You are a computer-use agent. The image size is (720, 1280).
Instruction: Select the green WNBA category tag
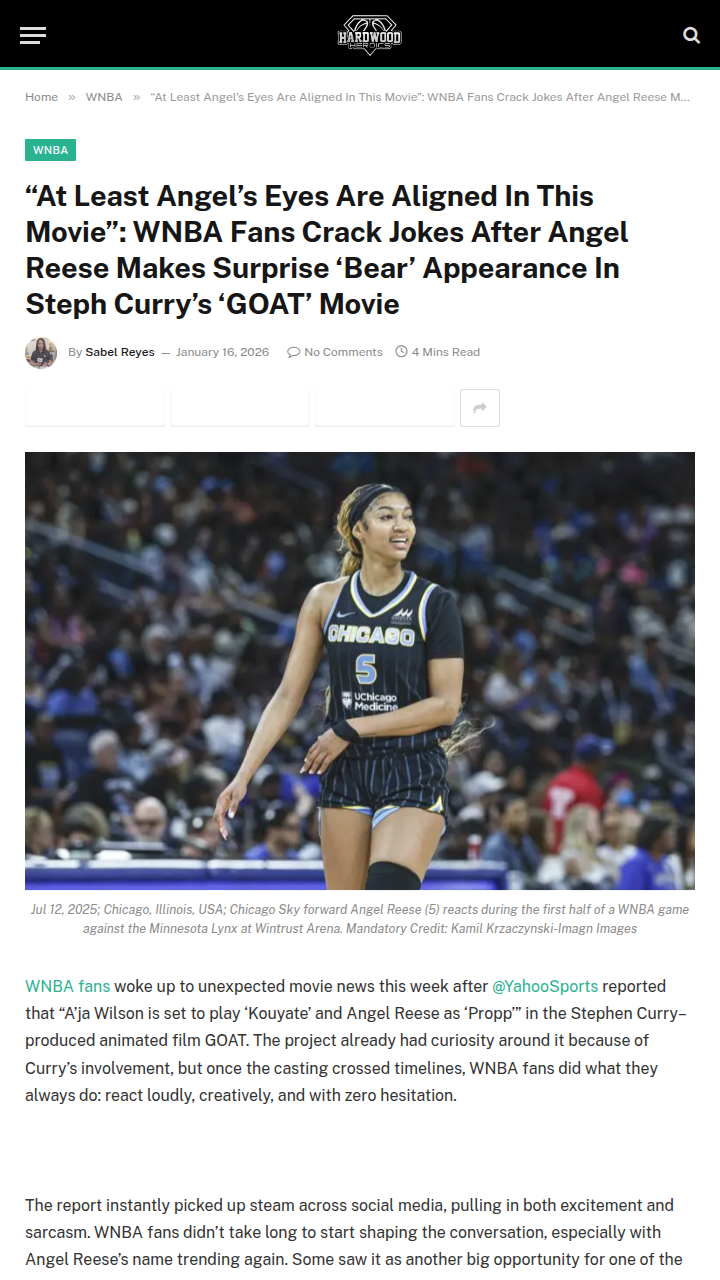pyautogui.click(x=50, y=150)
